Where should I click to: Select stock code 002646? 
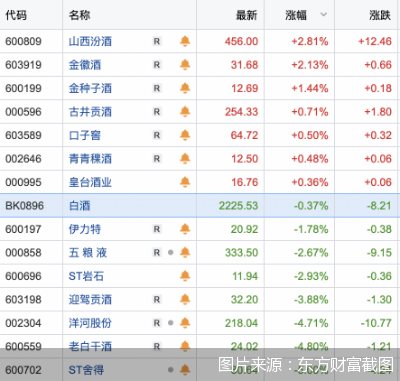pos(23,159)
